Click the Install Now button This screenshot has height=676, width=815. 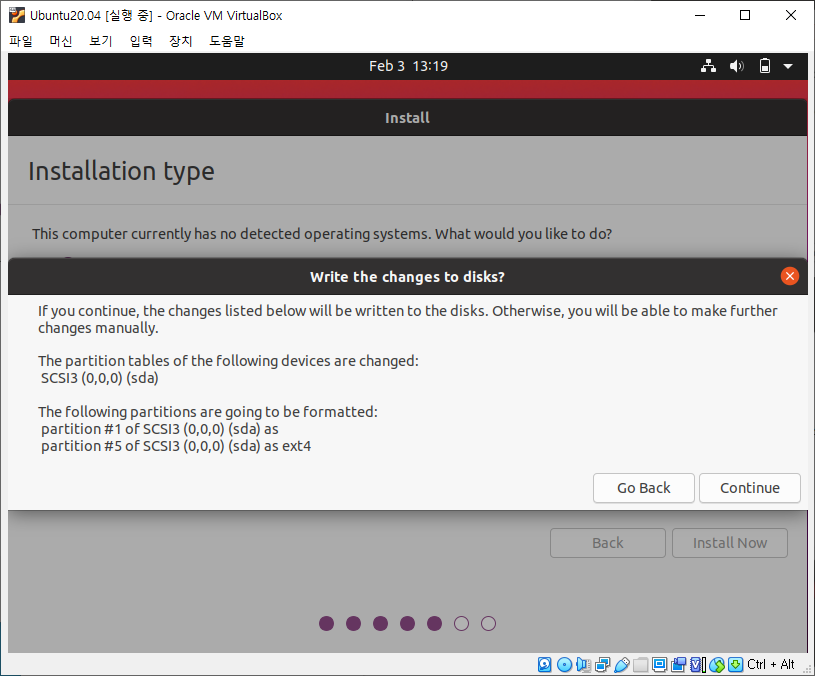click(x=730, y=543)
